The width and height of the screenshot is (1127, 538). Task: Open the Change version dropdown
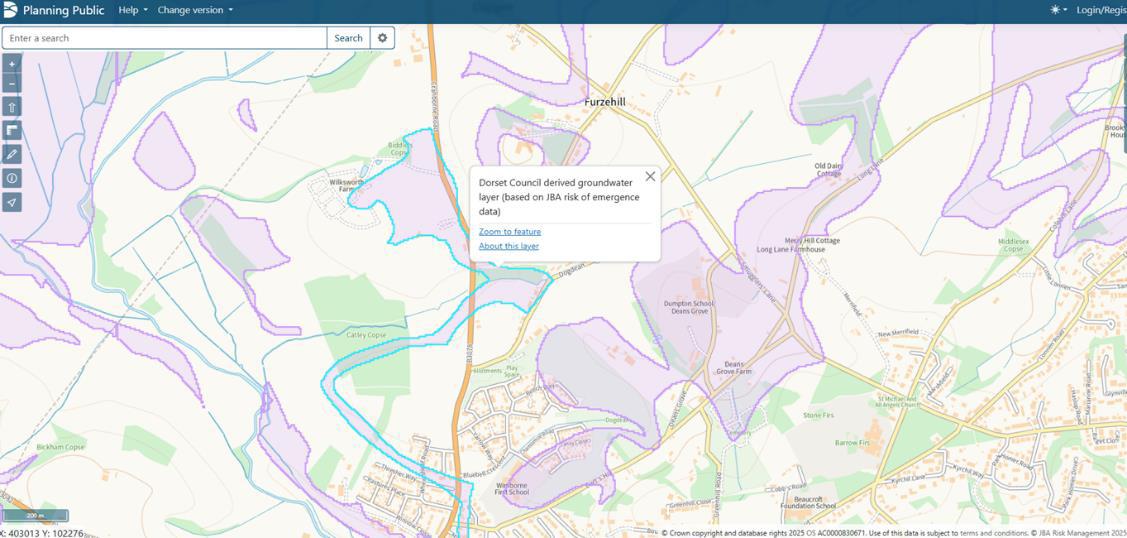click(x=195, y=10)
